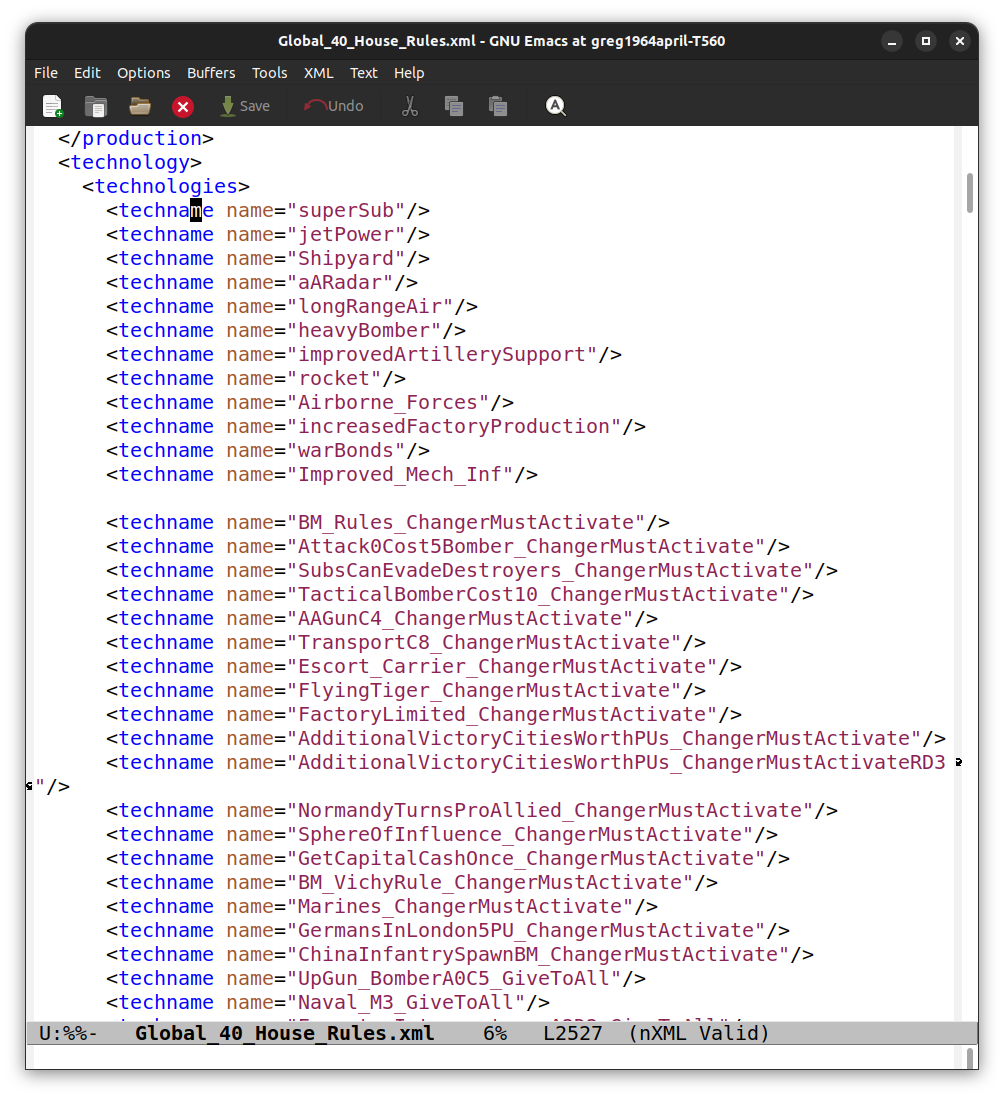Viewport: 1004px width, 1098px height.
Task: Click the "aARadar" attribute value
Action: click(x=340, y=282)
